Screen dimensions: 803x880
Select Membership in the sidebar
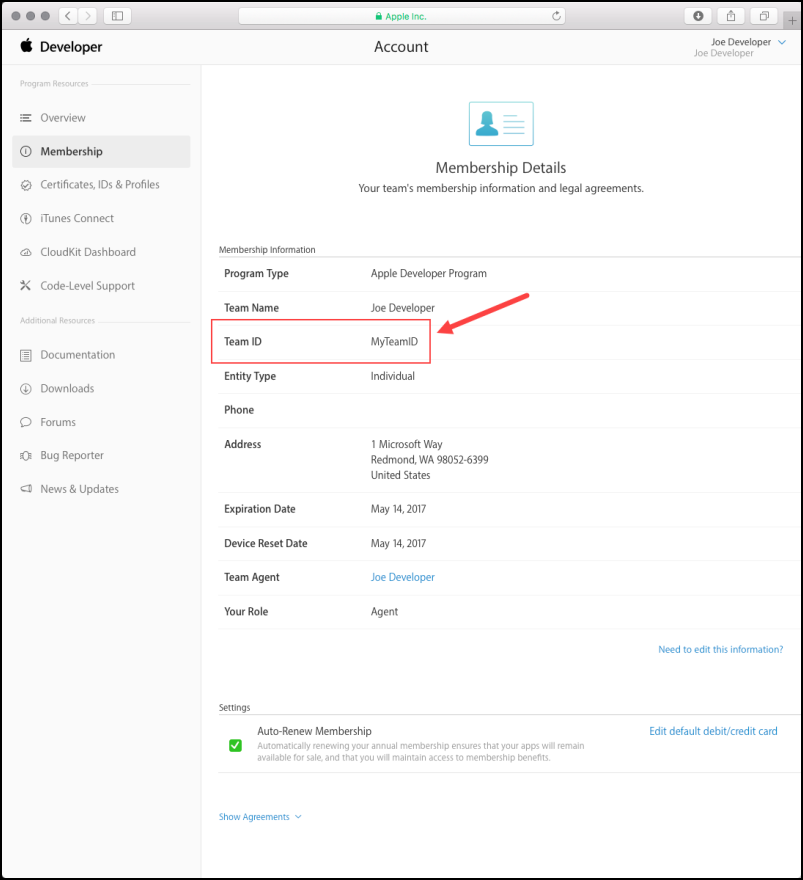coord(101,152)
